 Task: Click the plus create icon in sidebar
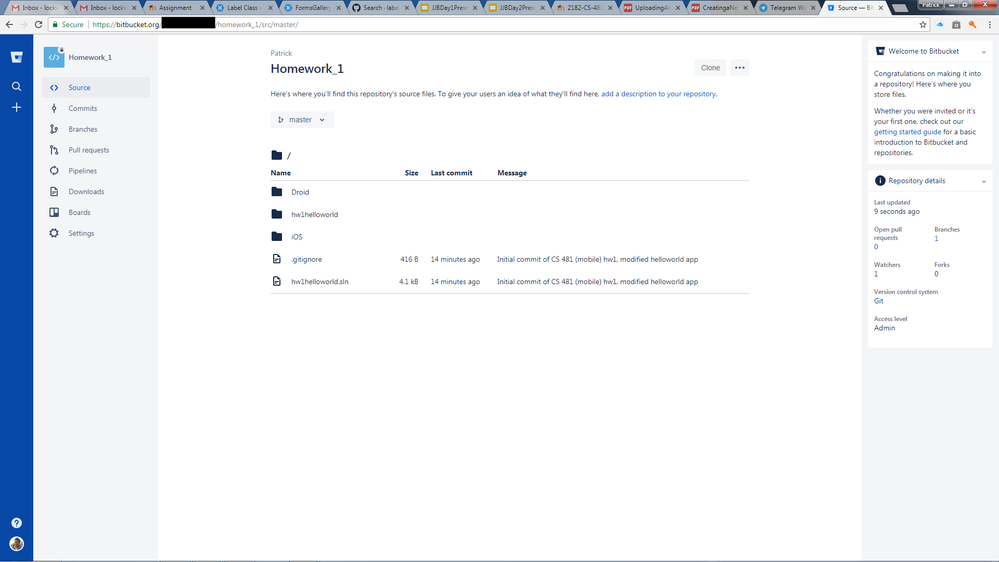(17, 108)
